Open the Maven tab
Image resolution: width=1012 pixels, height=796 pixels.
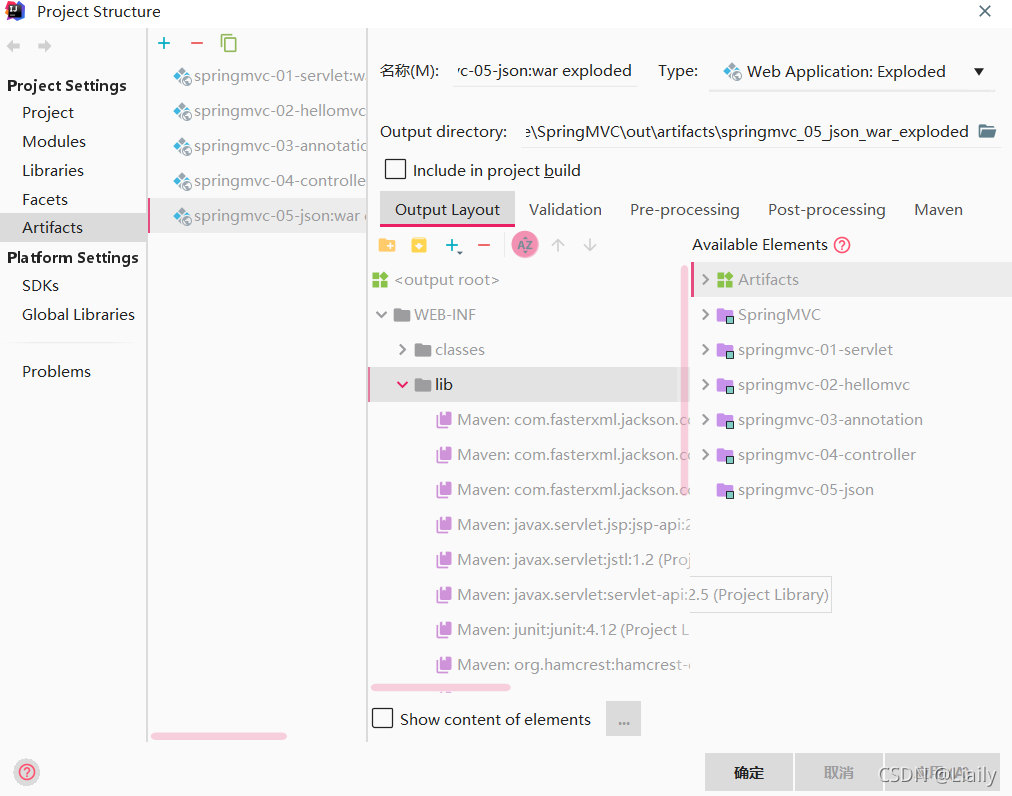click(x=938, y=210)
